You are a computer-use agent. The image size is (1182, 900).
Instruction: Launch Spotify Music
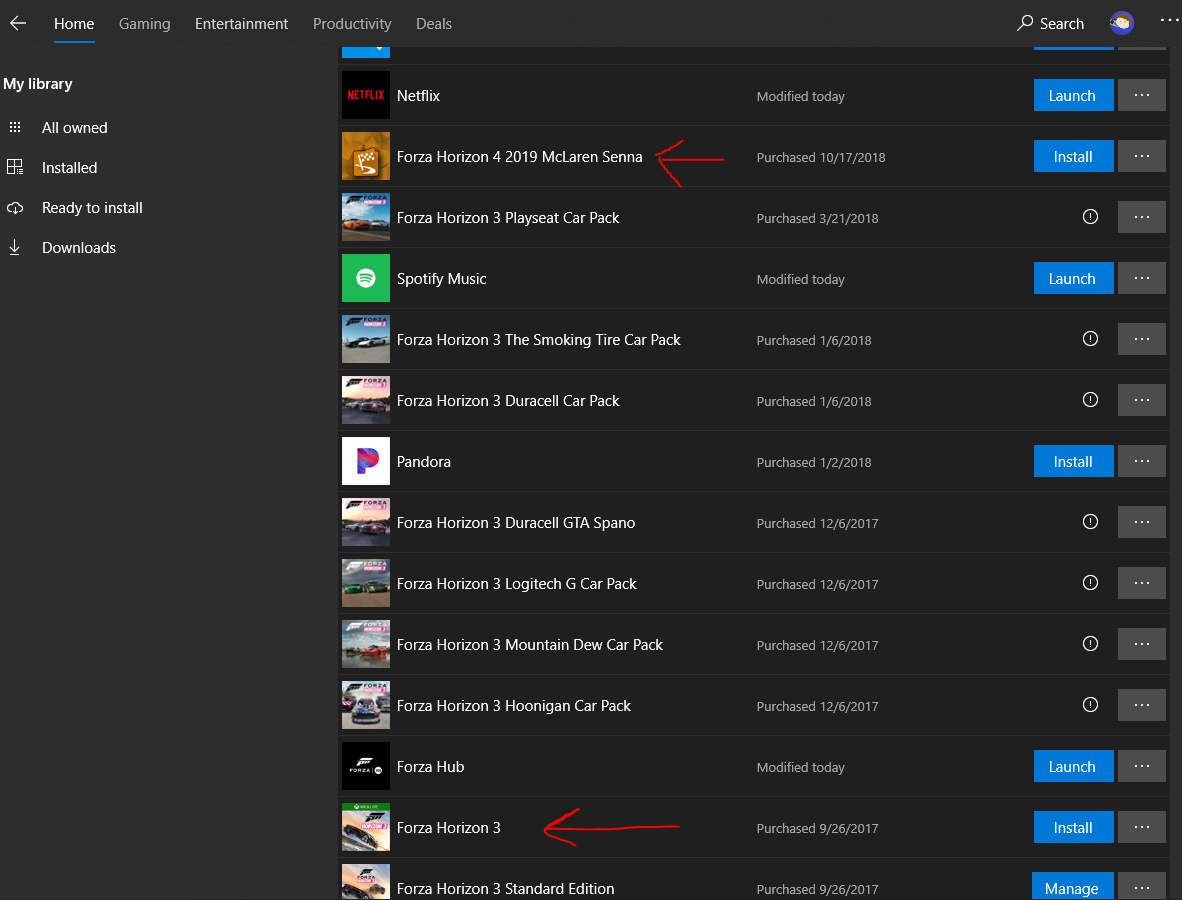tap(1073, 278)
